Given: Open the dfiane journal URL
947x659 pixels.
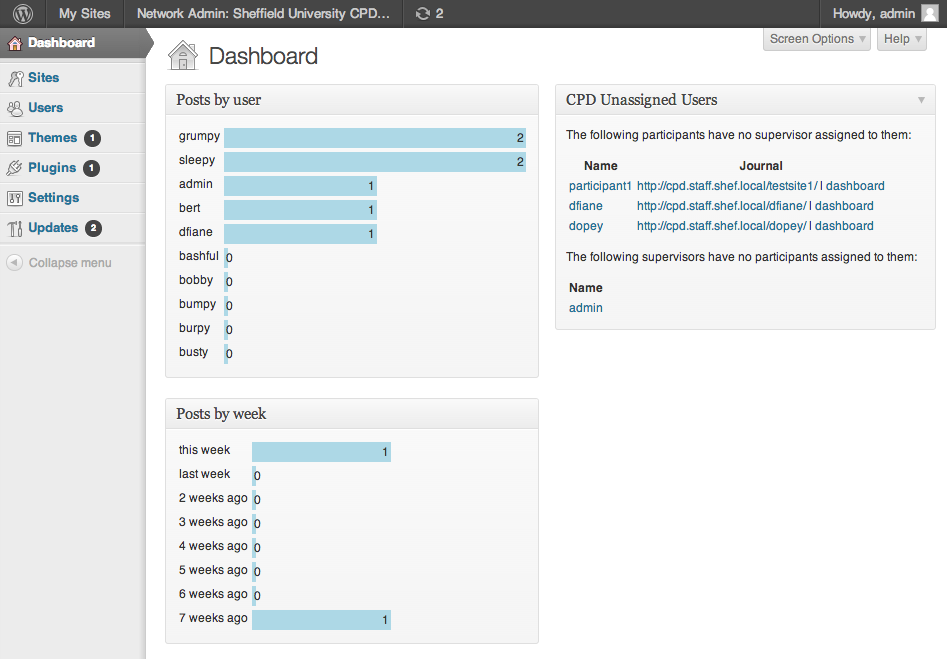Looking at the screenshot, I should (x=721, y=206).
